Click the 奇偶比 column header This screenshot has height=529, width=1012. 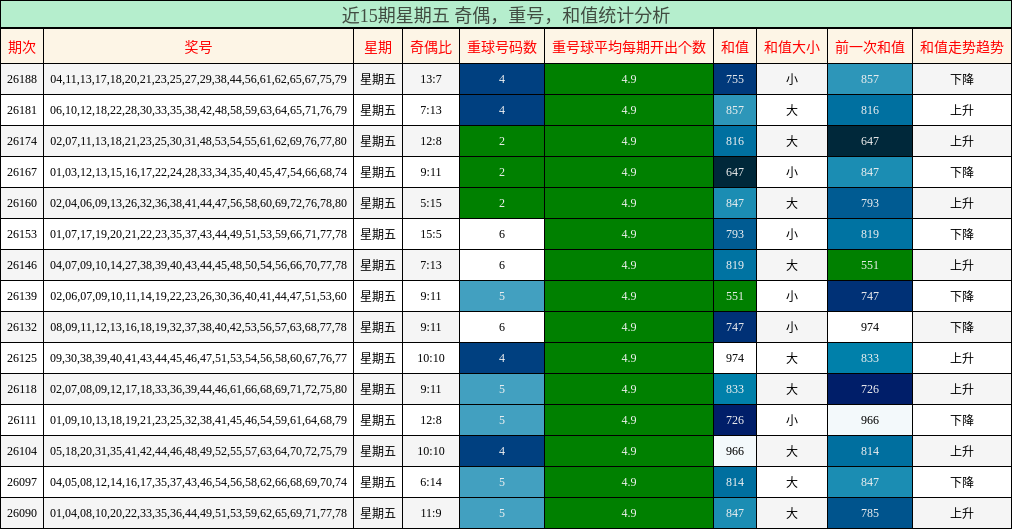coord(430,47)
